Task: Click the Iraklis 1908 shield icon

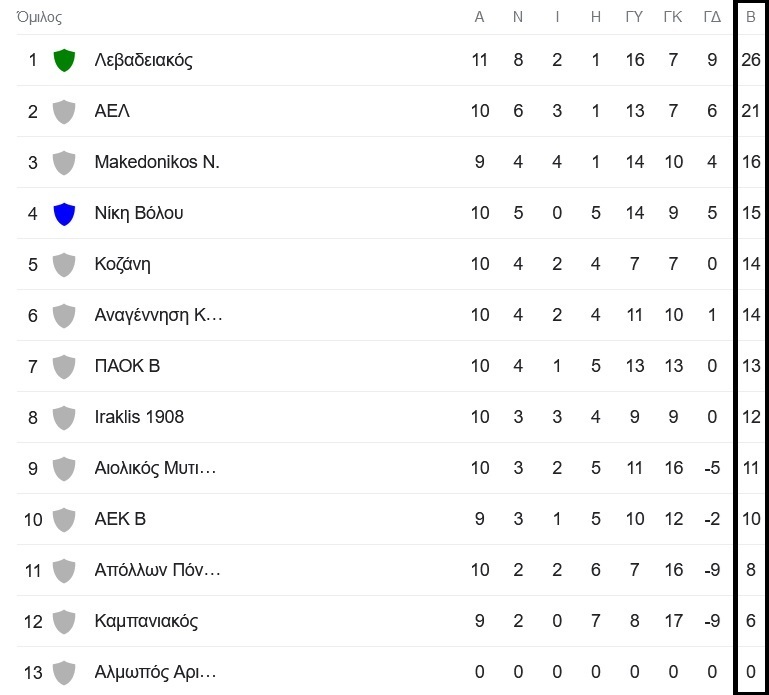Action: point(64,418)
